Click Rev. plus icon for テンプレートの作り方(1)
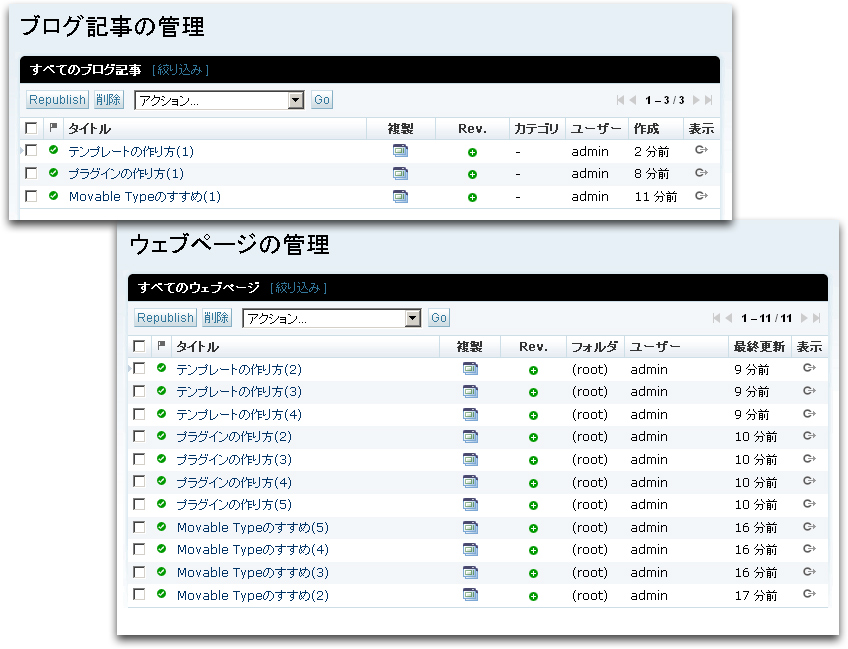 click(x=472, y=153)
